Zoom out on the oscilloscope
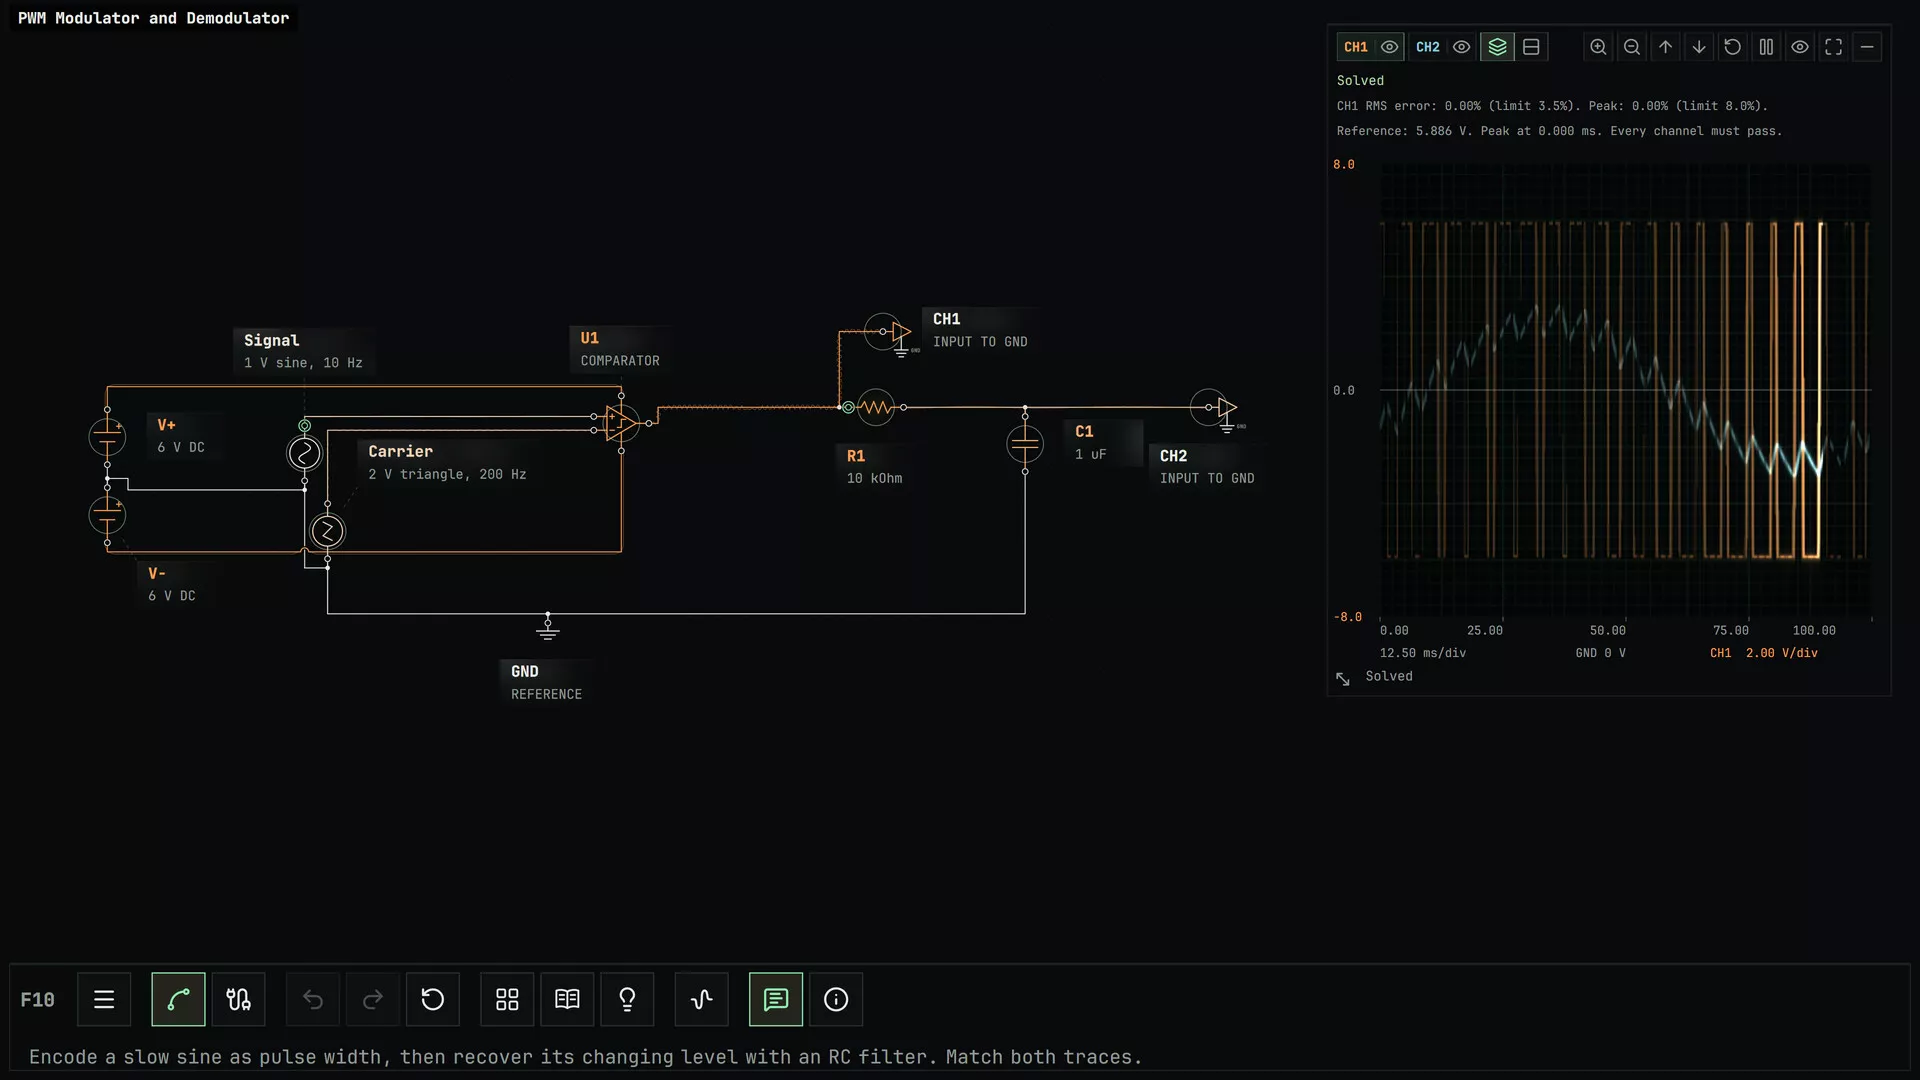The width and height of the screenshot is (1920, 1080). click(1632, 47)
